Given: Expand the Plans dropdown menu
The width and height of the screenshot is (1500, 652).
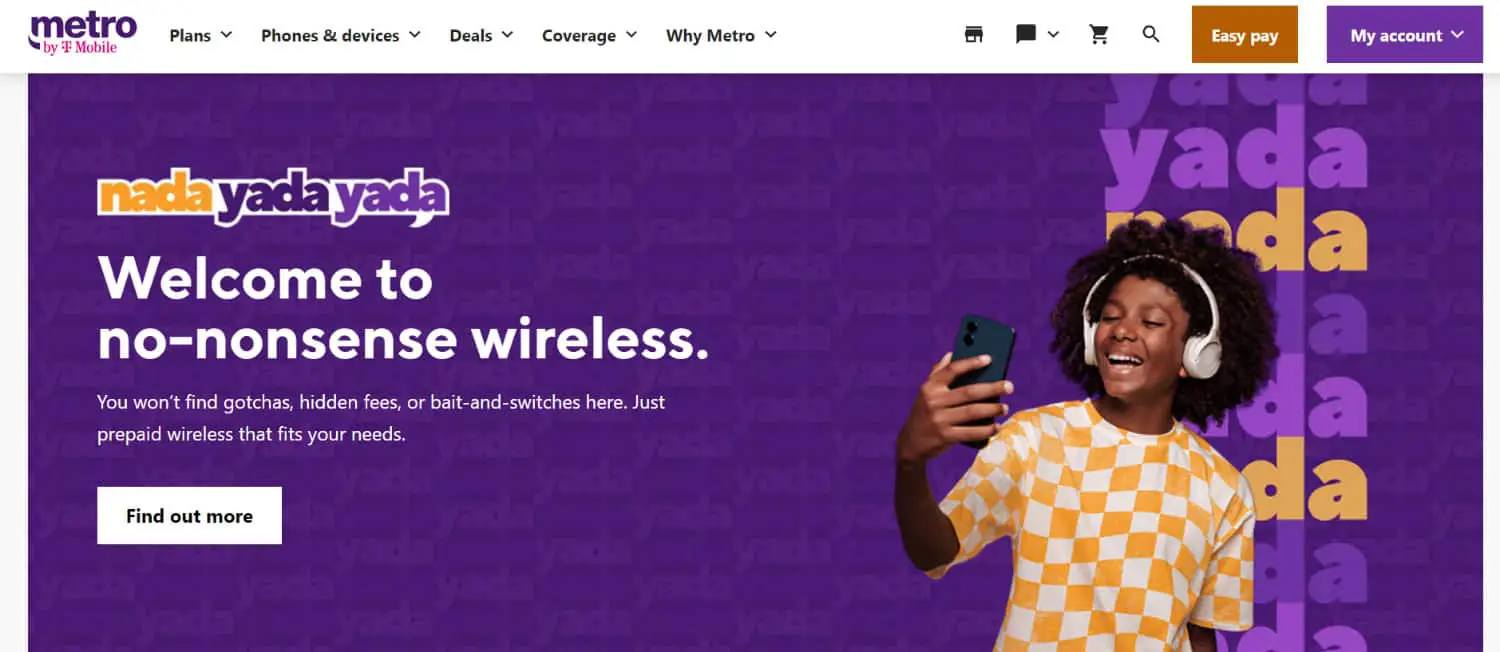Looking at the screenshot, I should (201, 35).
